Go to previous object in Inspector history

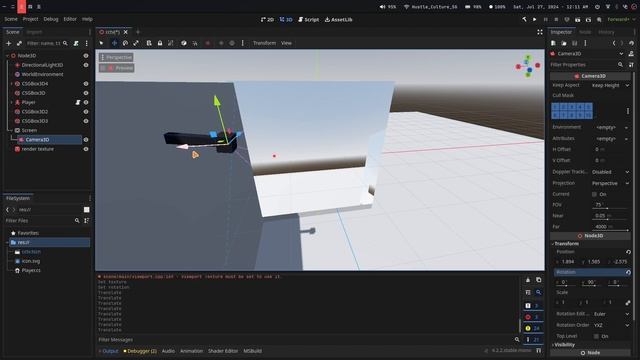click(613, 43)
